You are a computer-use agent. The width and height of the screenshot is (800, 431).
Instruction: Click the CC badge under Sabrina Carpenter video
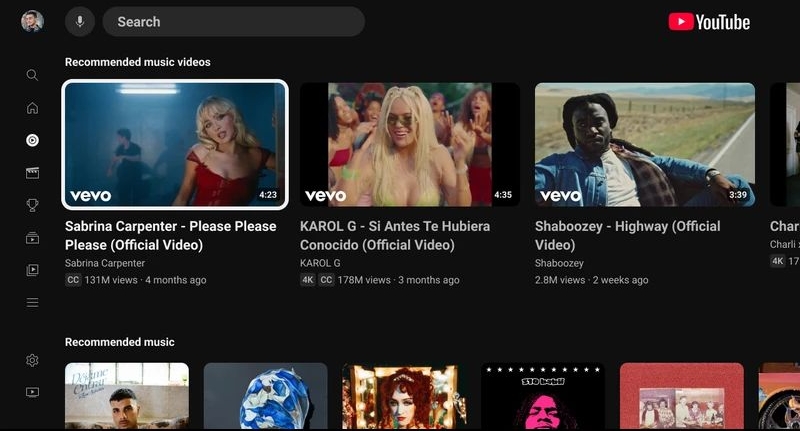pos(73,280)
